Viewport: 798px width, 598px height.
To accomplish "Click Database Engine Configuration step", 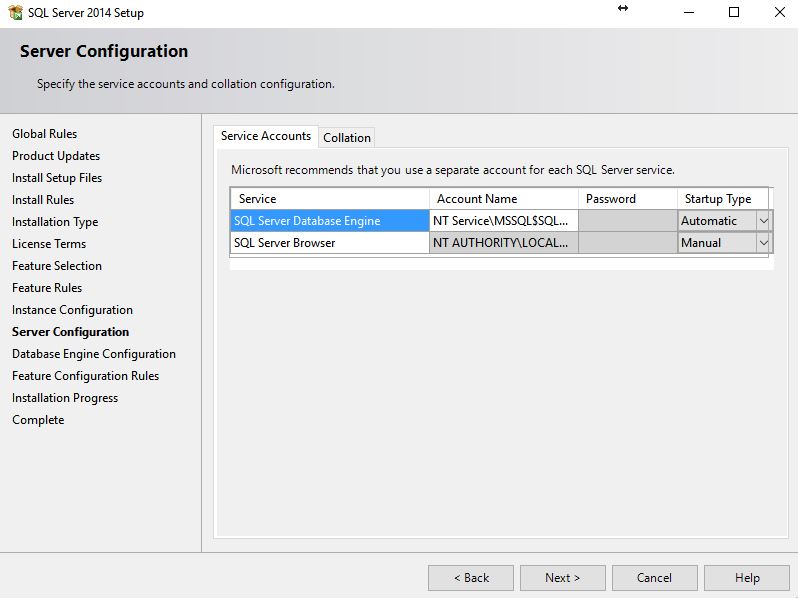I will (x=94, y=354).
